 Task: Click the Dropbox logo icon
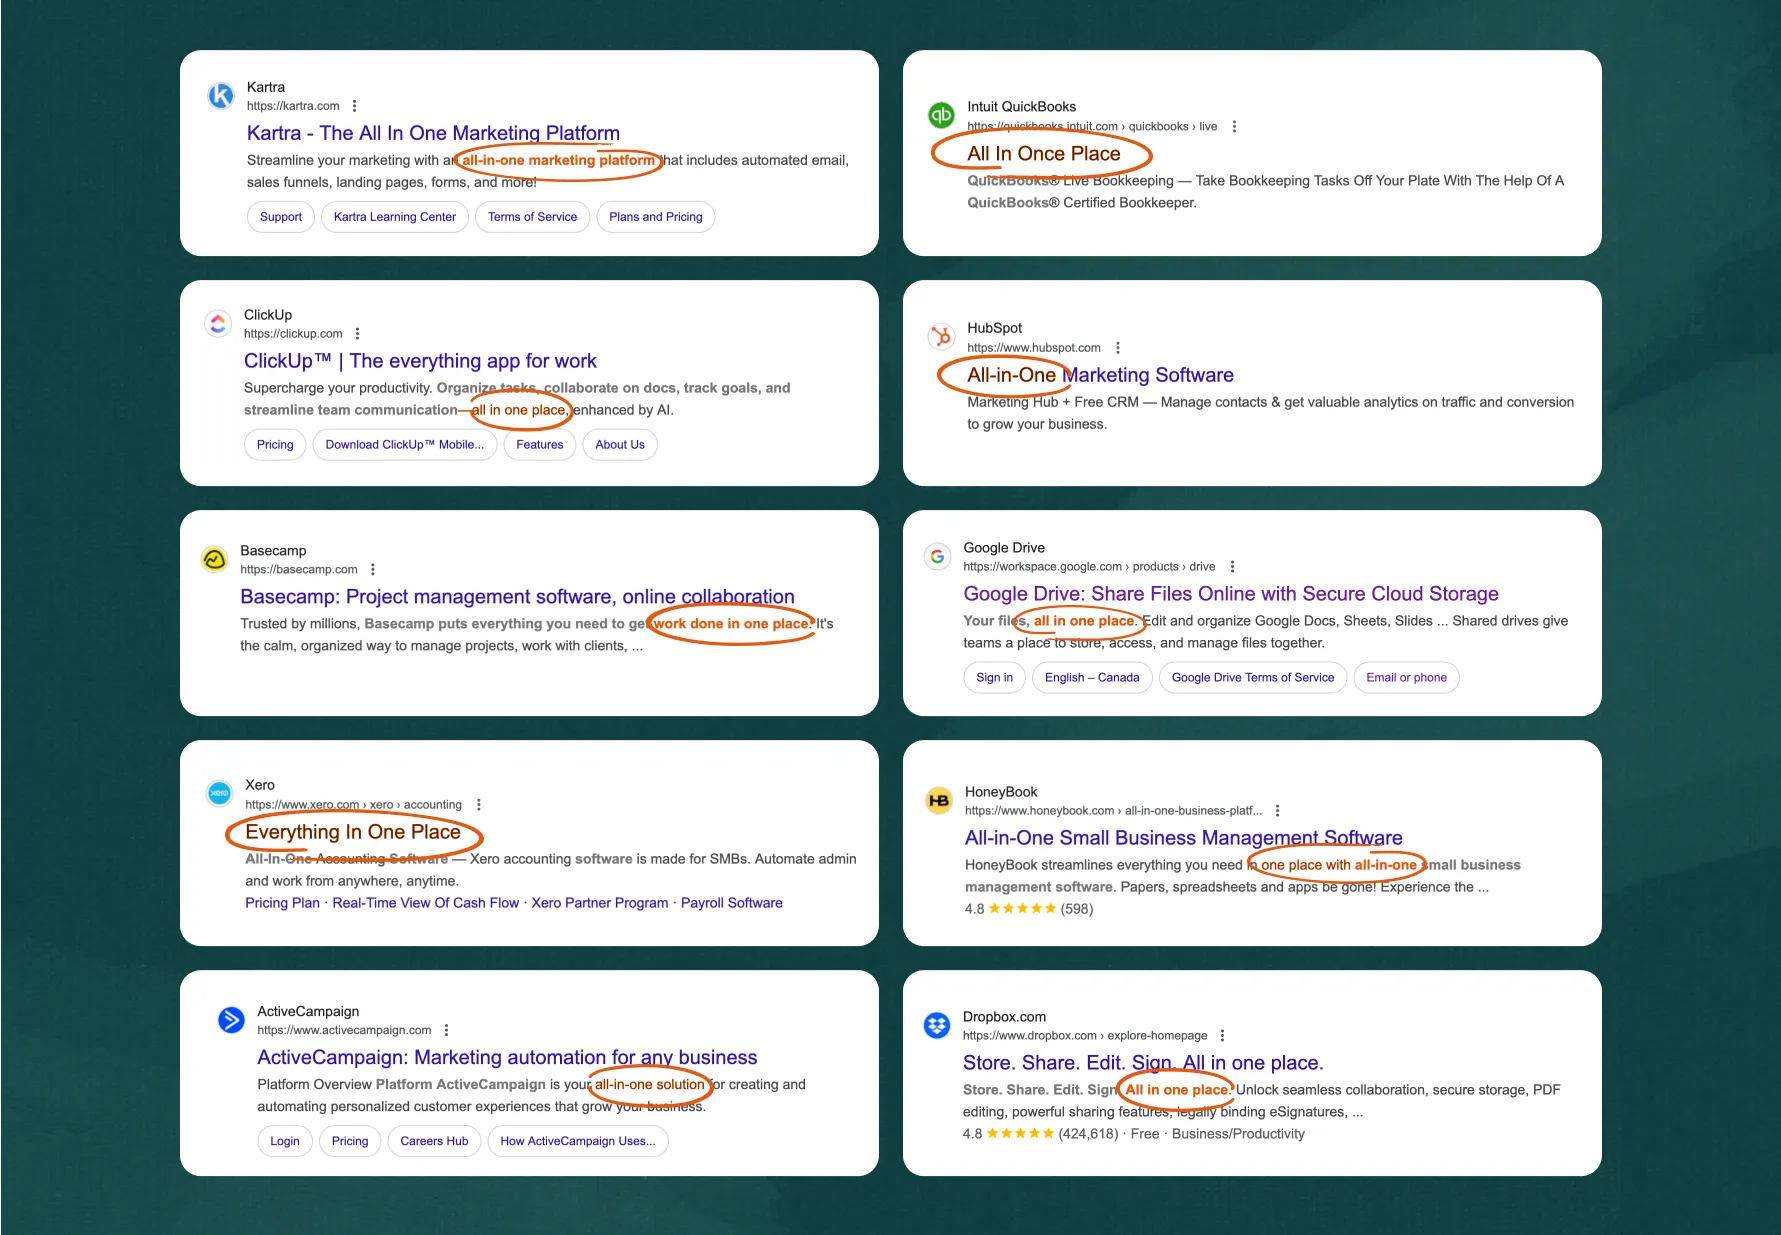[937, 1025]
